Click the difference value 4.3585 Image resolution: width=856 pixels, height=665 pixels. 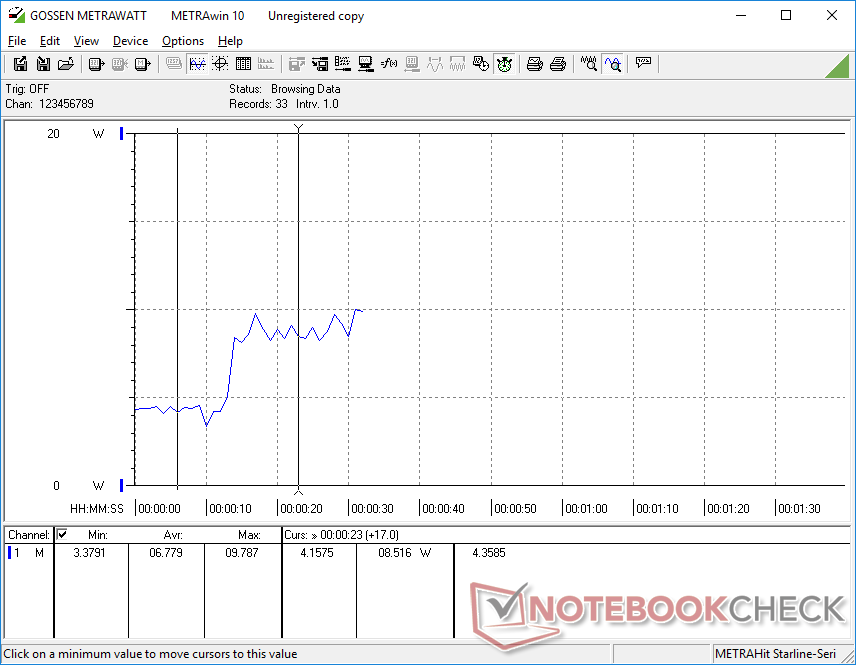point(489,553)
